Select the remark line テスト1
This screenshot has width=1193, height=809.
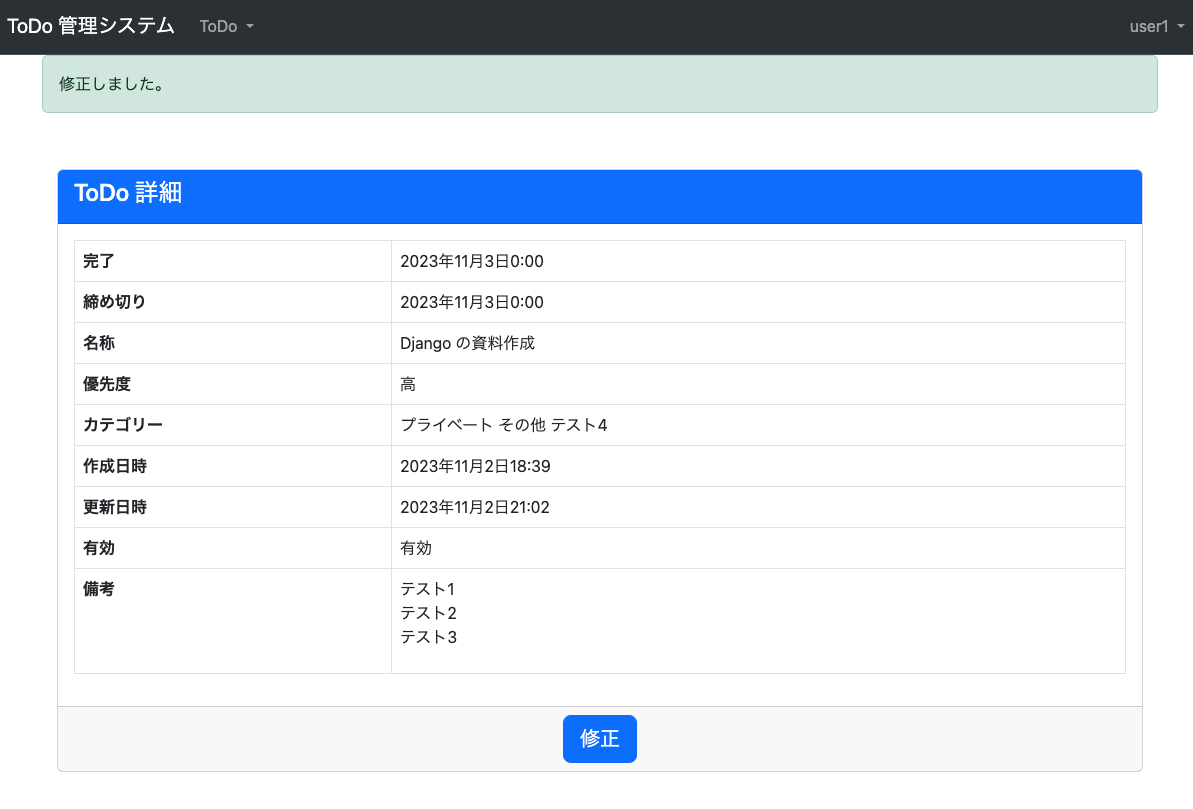428,589
